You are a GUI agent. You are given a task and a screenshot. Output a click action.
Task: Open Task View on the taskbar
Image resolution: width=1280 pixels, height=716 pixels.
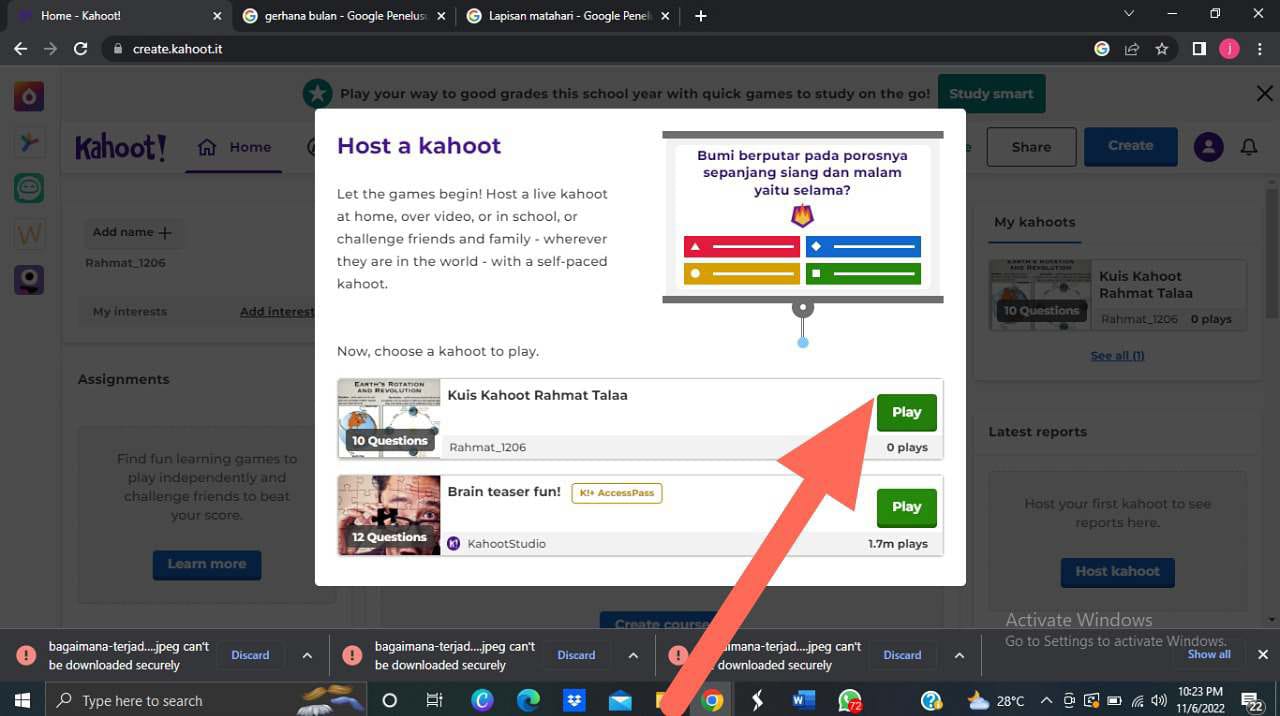[x=434, y=700]
